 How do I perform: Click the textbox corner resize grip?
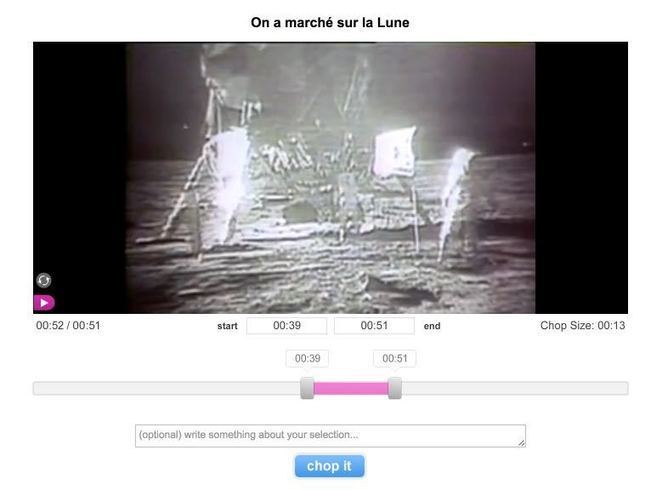point(521,443)
